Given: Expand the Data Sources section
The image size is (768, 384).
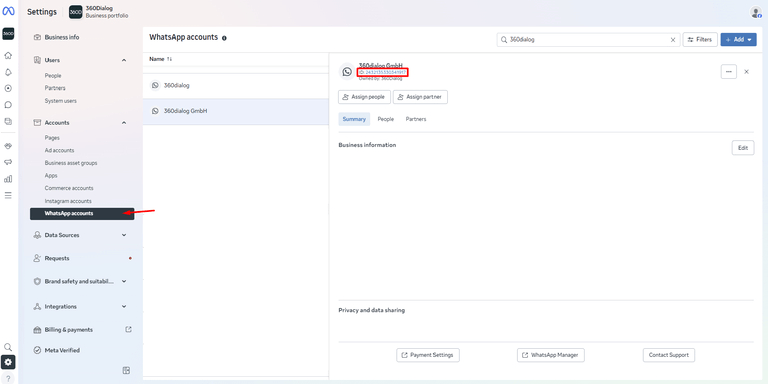Looking at the screenshot, I should 124,235.
